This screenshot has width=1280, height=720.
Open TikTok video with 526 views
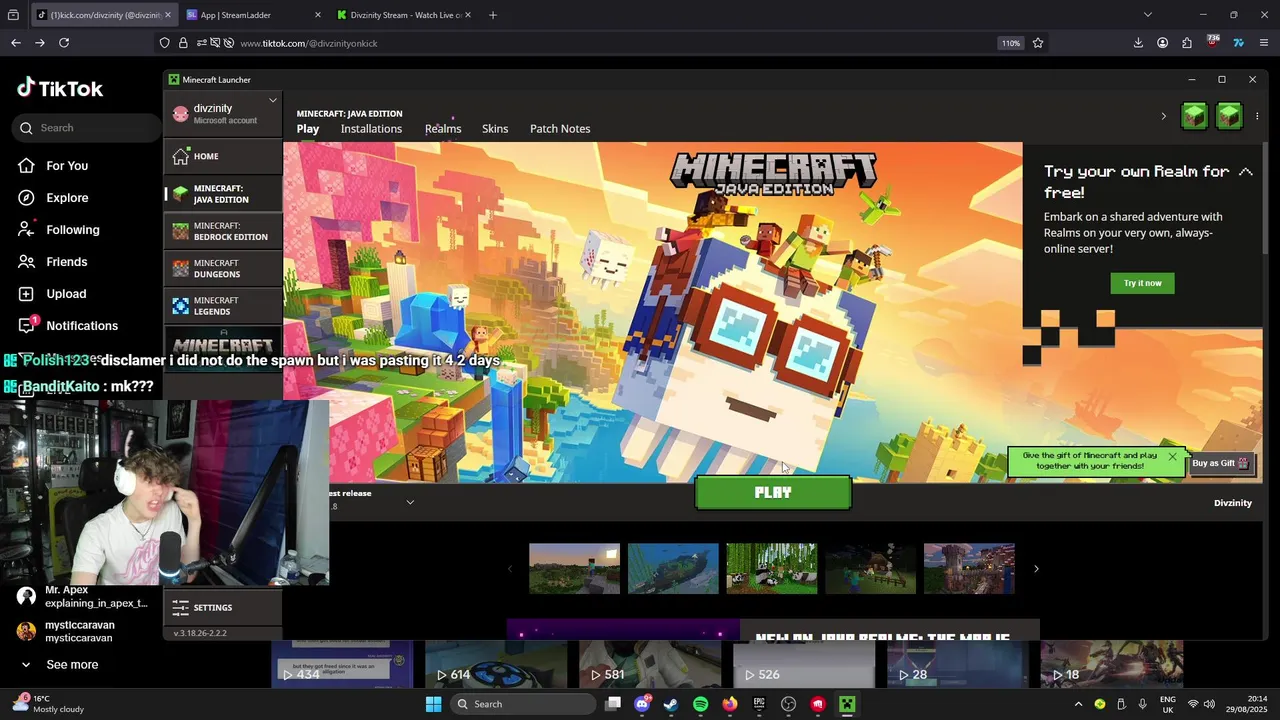(x=804, y=665)
